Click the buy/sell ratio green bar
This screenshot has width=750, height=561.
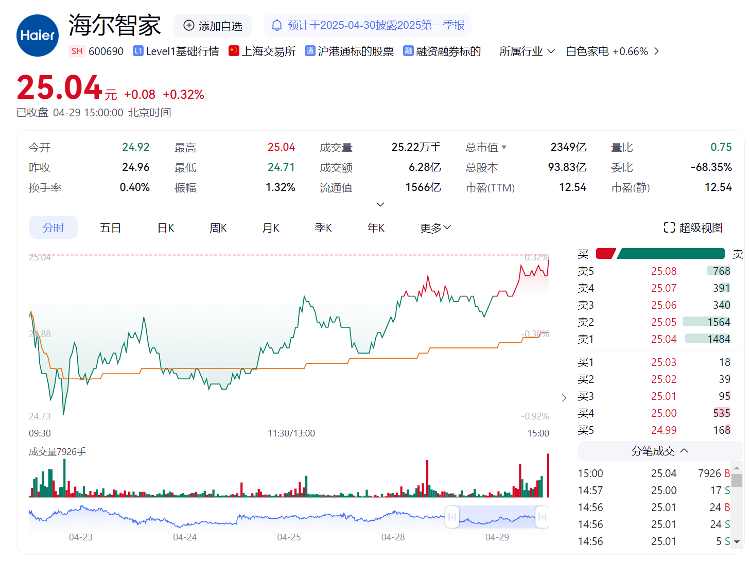[x=671, y=253]
